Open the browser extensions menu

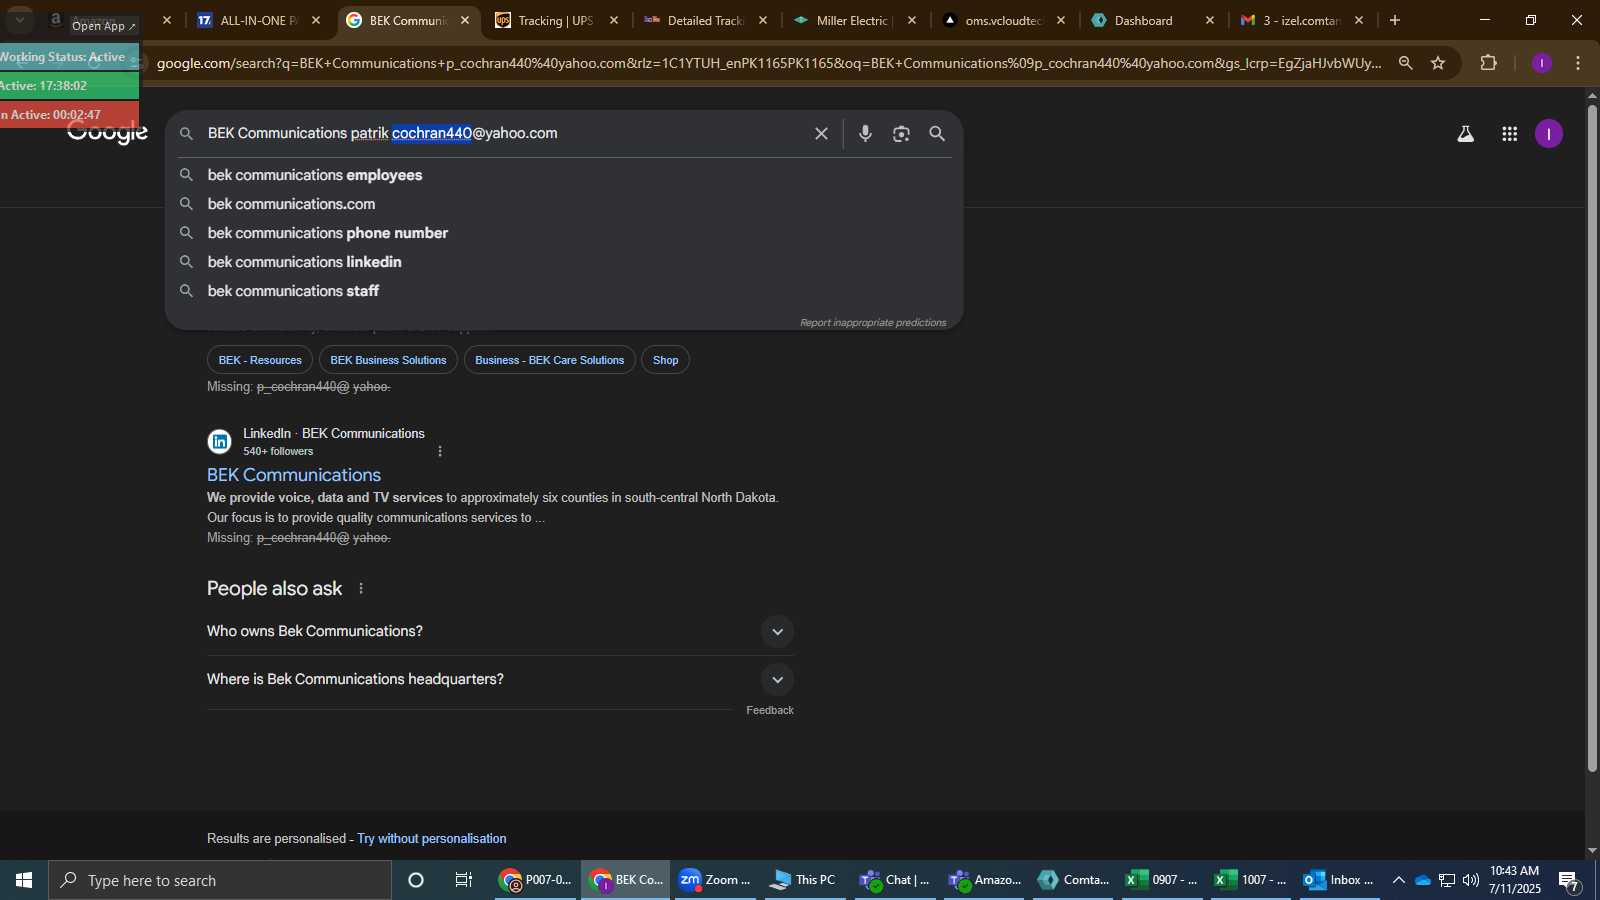(1488, 63)
